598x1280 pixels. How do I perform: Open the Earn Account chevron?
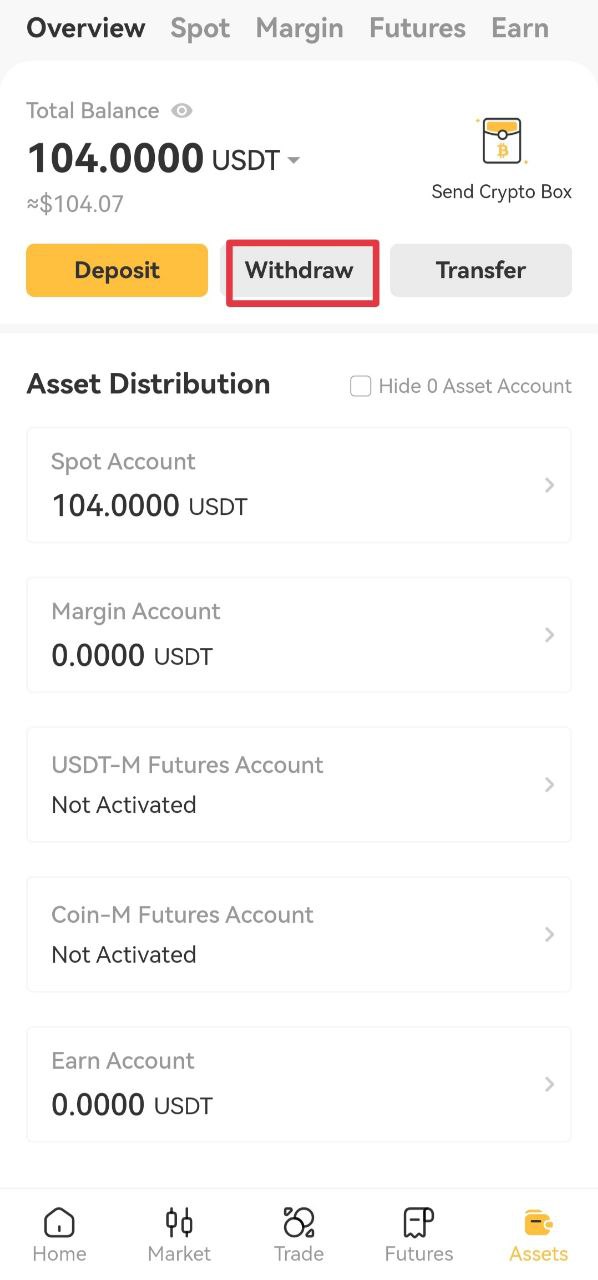[x=549, y=1084]
